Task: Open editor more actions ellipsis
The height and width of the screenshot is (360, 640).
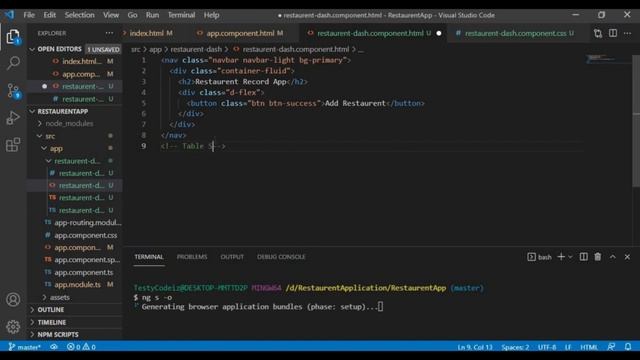Action: 627,33
